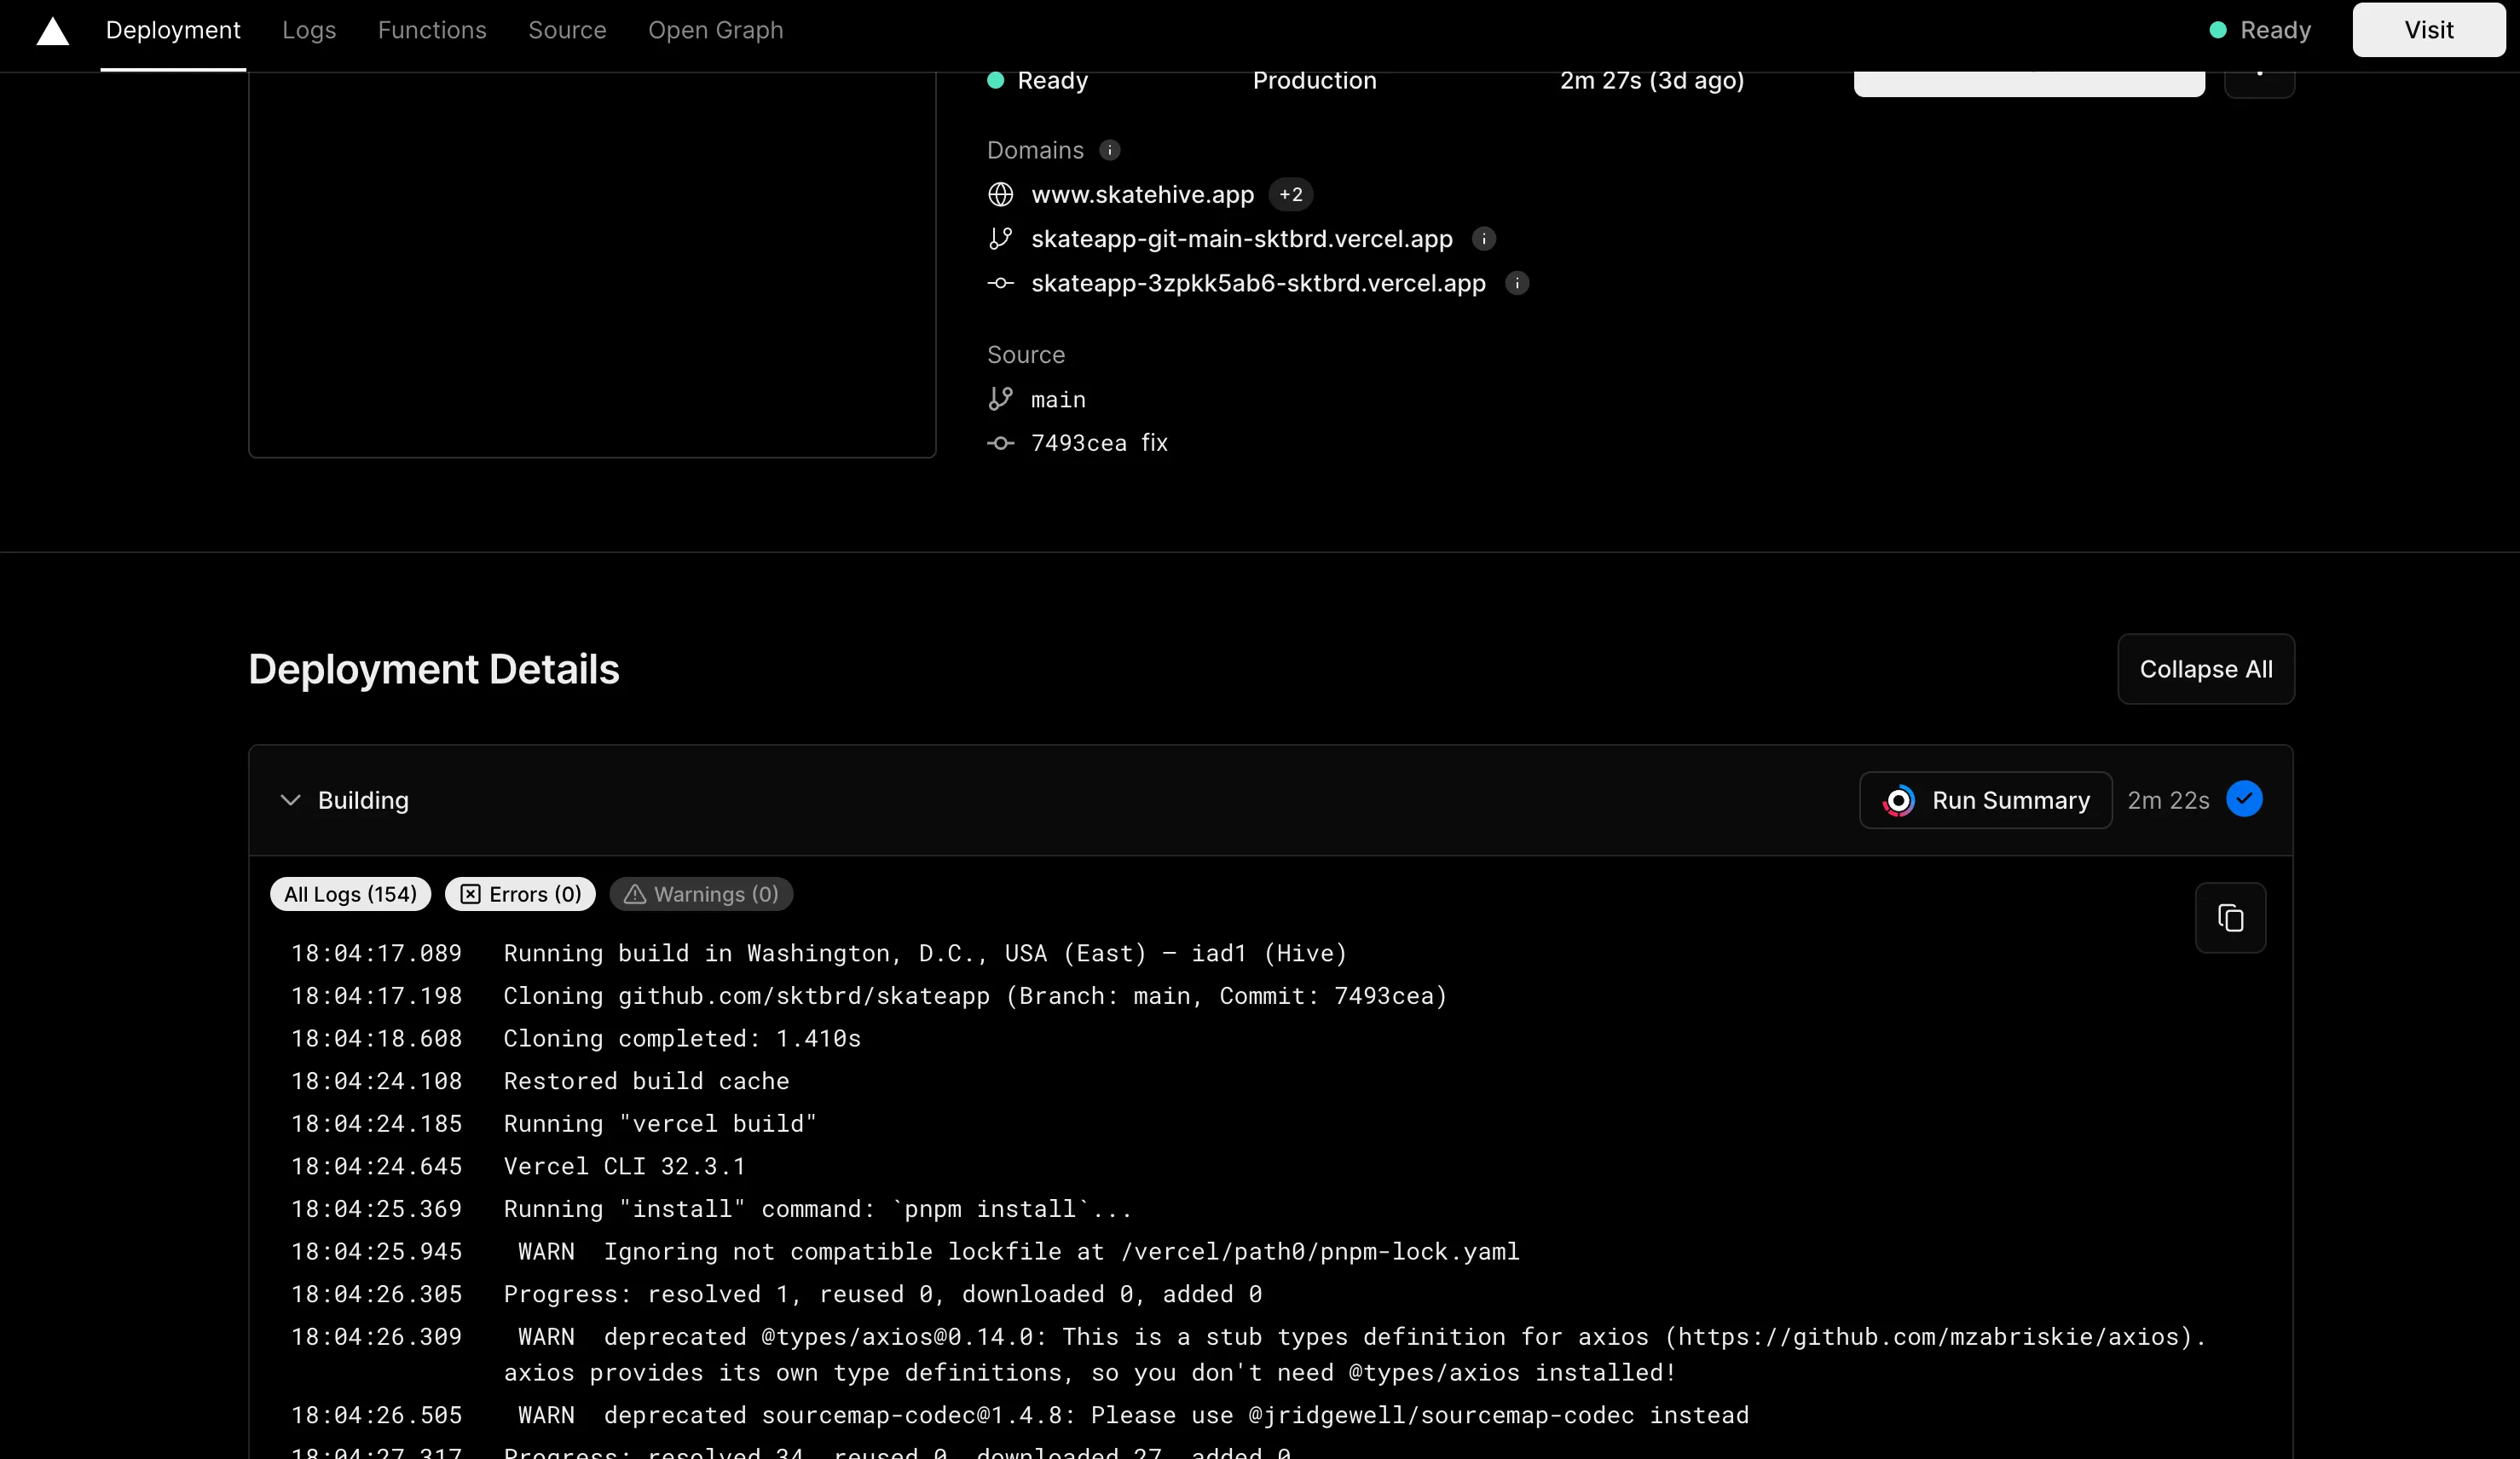Filter logs by Warnings (0)
The height and width of the screenshot is (1459, 2520).
[x=701, y=894]
